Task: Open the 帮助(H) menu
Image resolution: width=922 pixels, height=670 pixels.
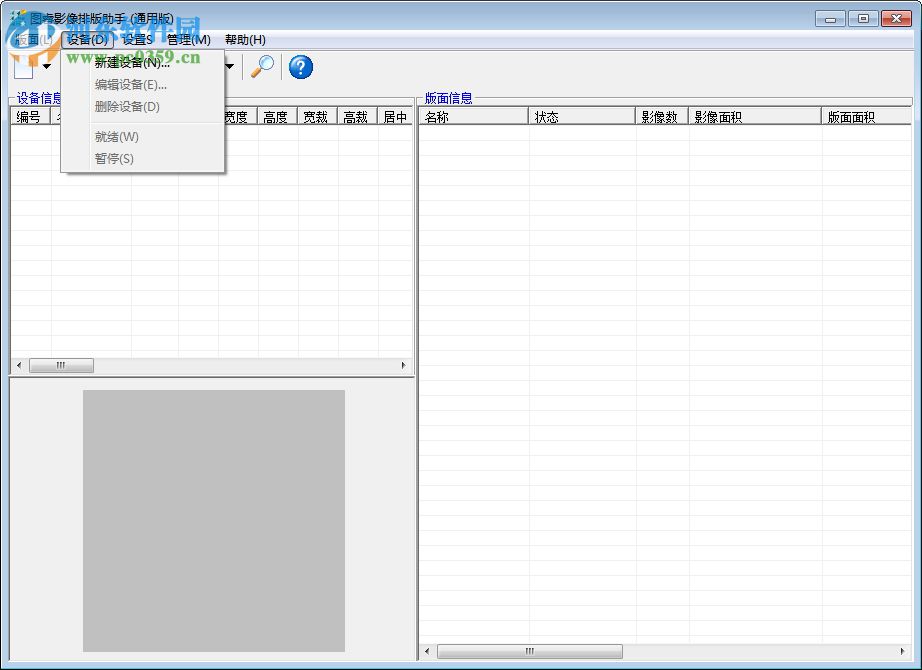Action: click(245, 40)
